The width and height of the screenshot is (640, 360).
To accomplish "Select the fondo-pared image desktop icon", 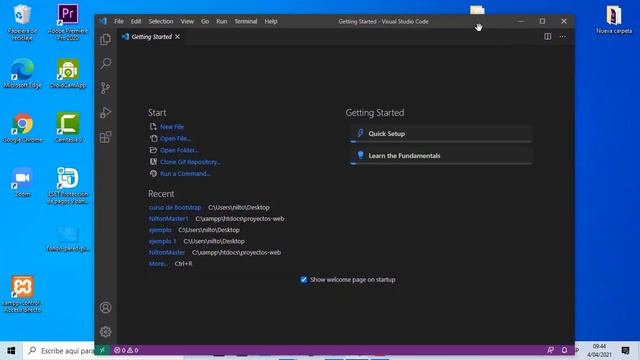I will [x=68, y=240].
